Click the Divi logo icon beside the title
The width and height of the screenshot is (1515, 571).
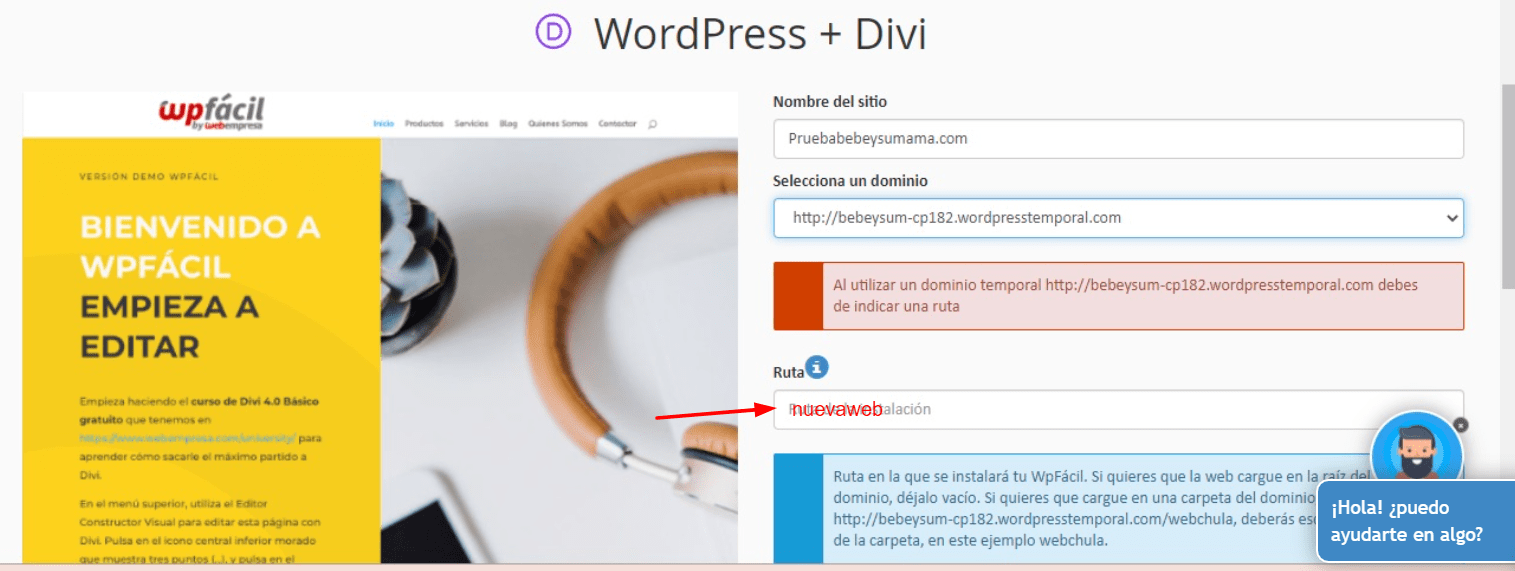tap(553, 32)
